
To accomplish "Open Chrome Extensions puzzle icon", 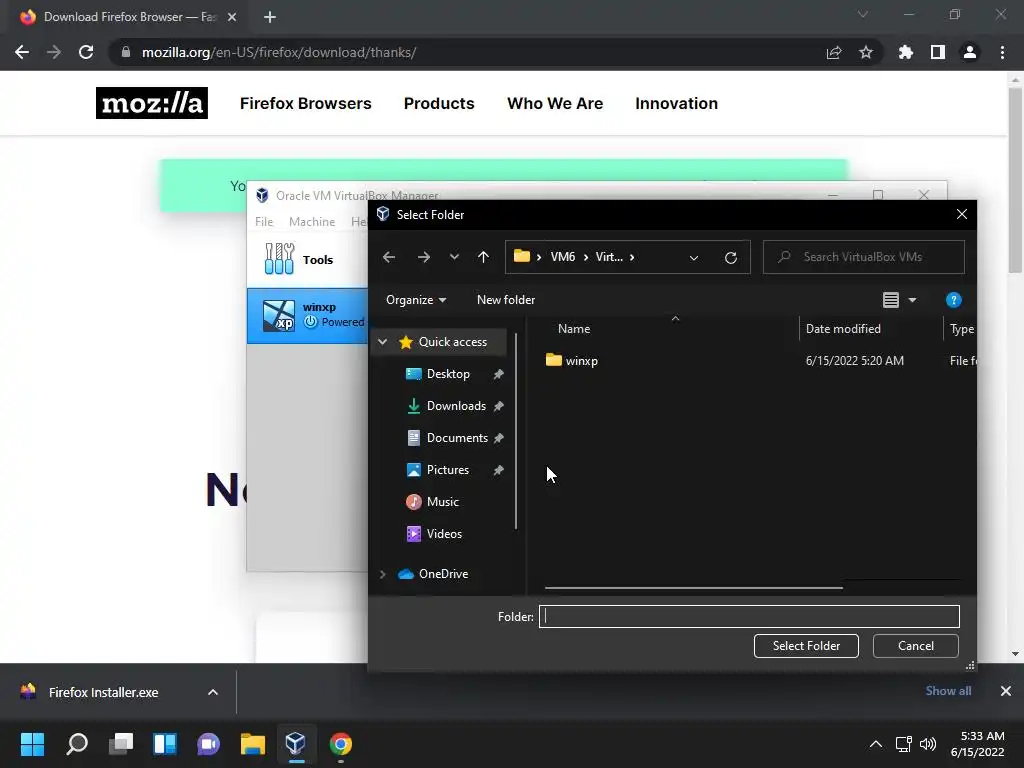I will pyautogui.click(x=906, y=52).
